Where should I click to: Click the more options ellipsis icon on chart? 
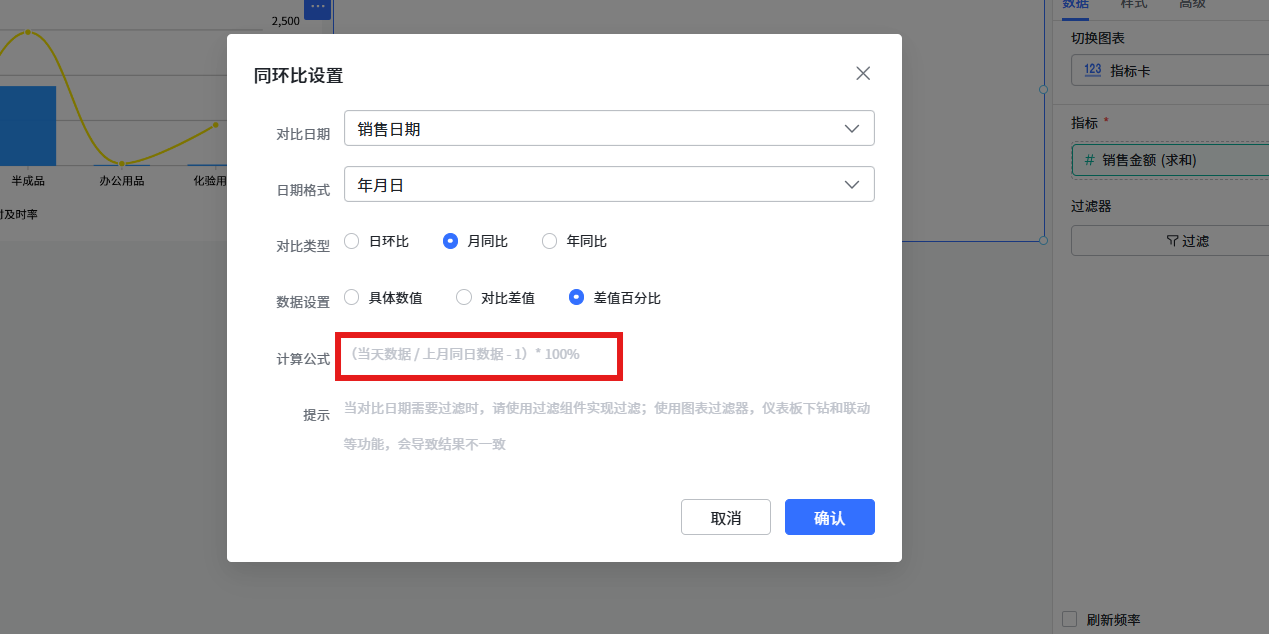pyautogui.click(x=317, y=7)
